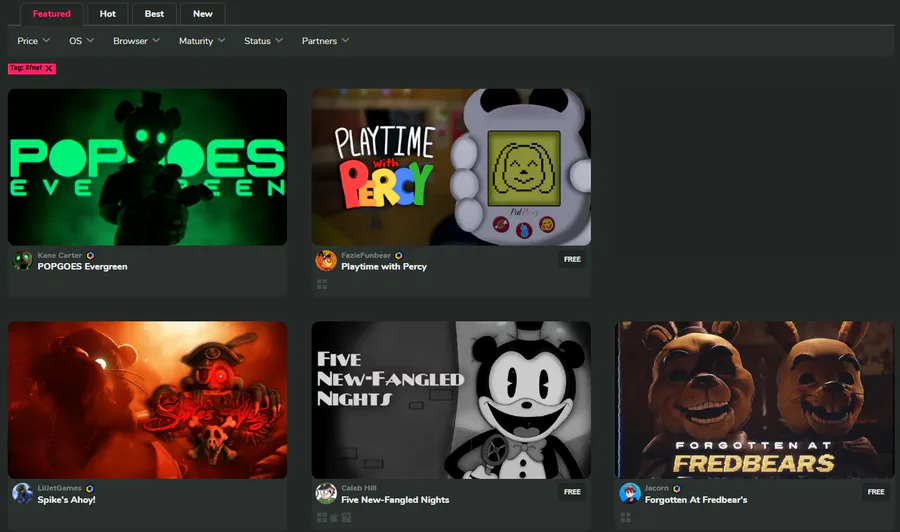Screen dimensions: 900x532
Task: Click verified badge next to FazieFunbear
Action: pos(398,255)
